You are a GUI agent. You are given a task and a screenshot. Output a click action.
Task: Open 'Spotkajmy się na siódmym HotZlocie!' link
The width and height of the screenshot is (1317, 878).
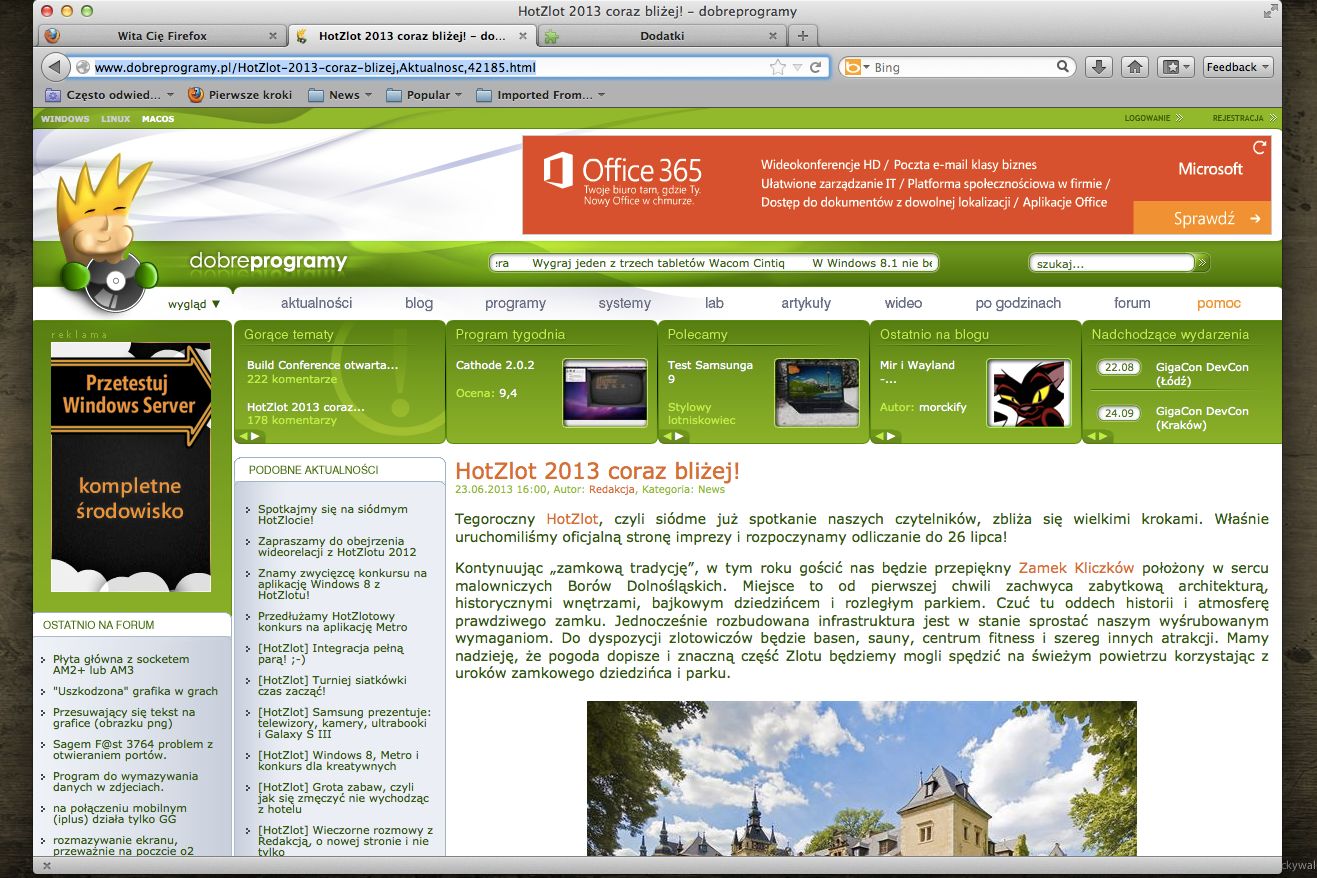(332, 515)
